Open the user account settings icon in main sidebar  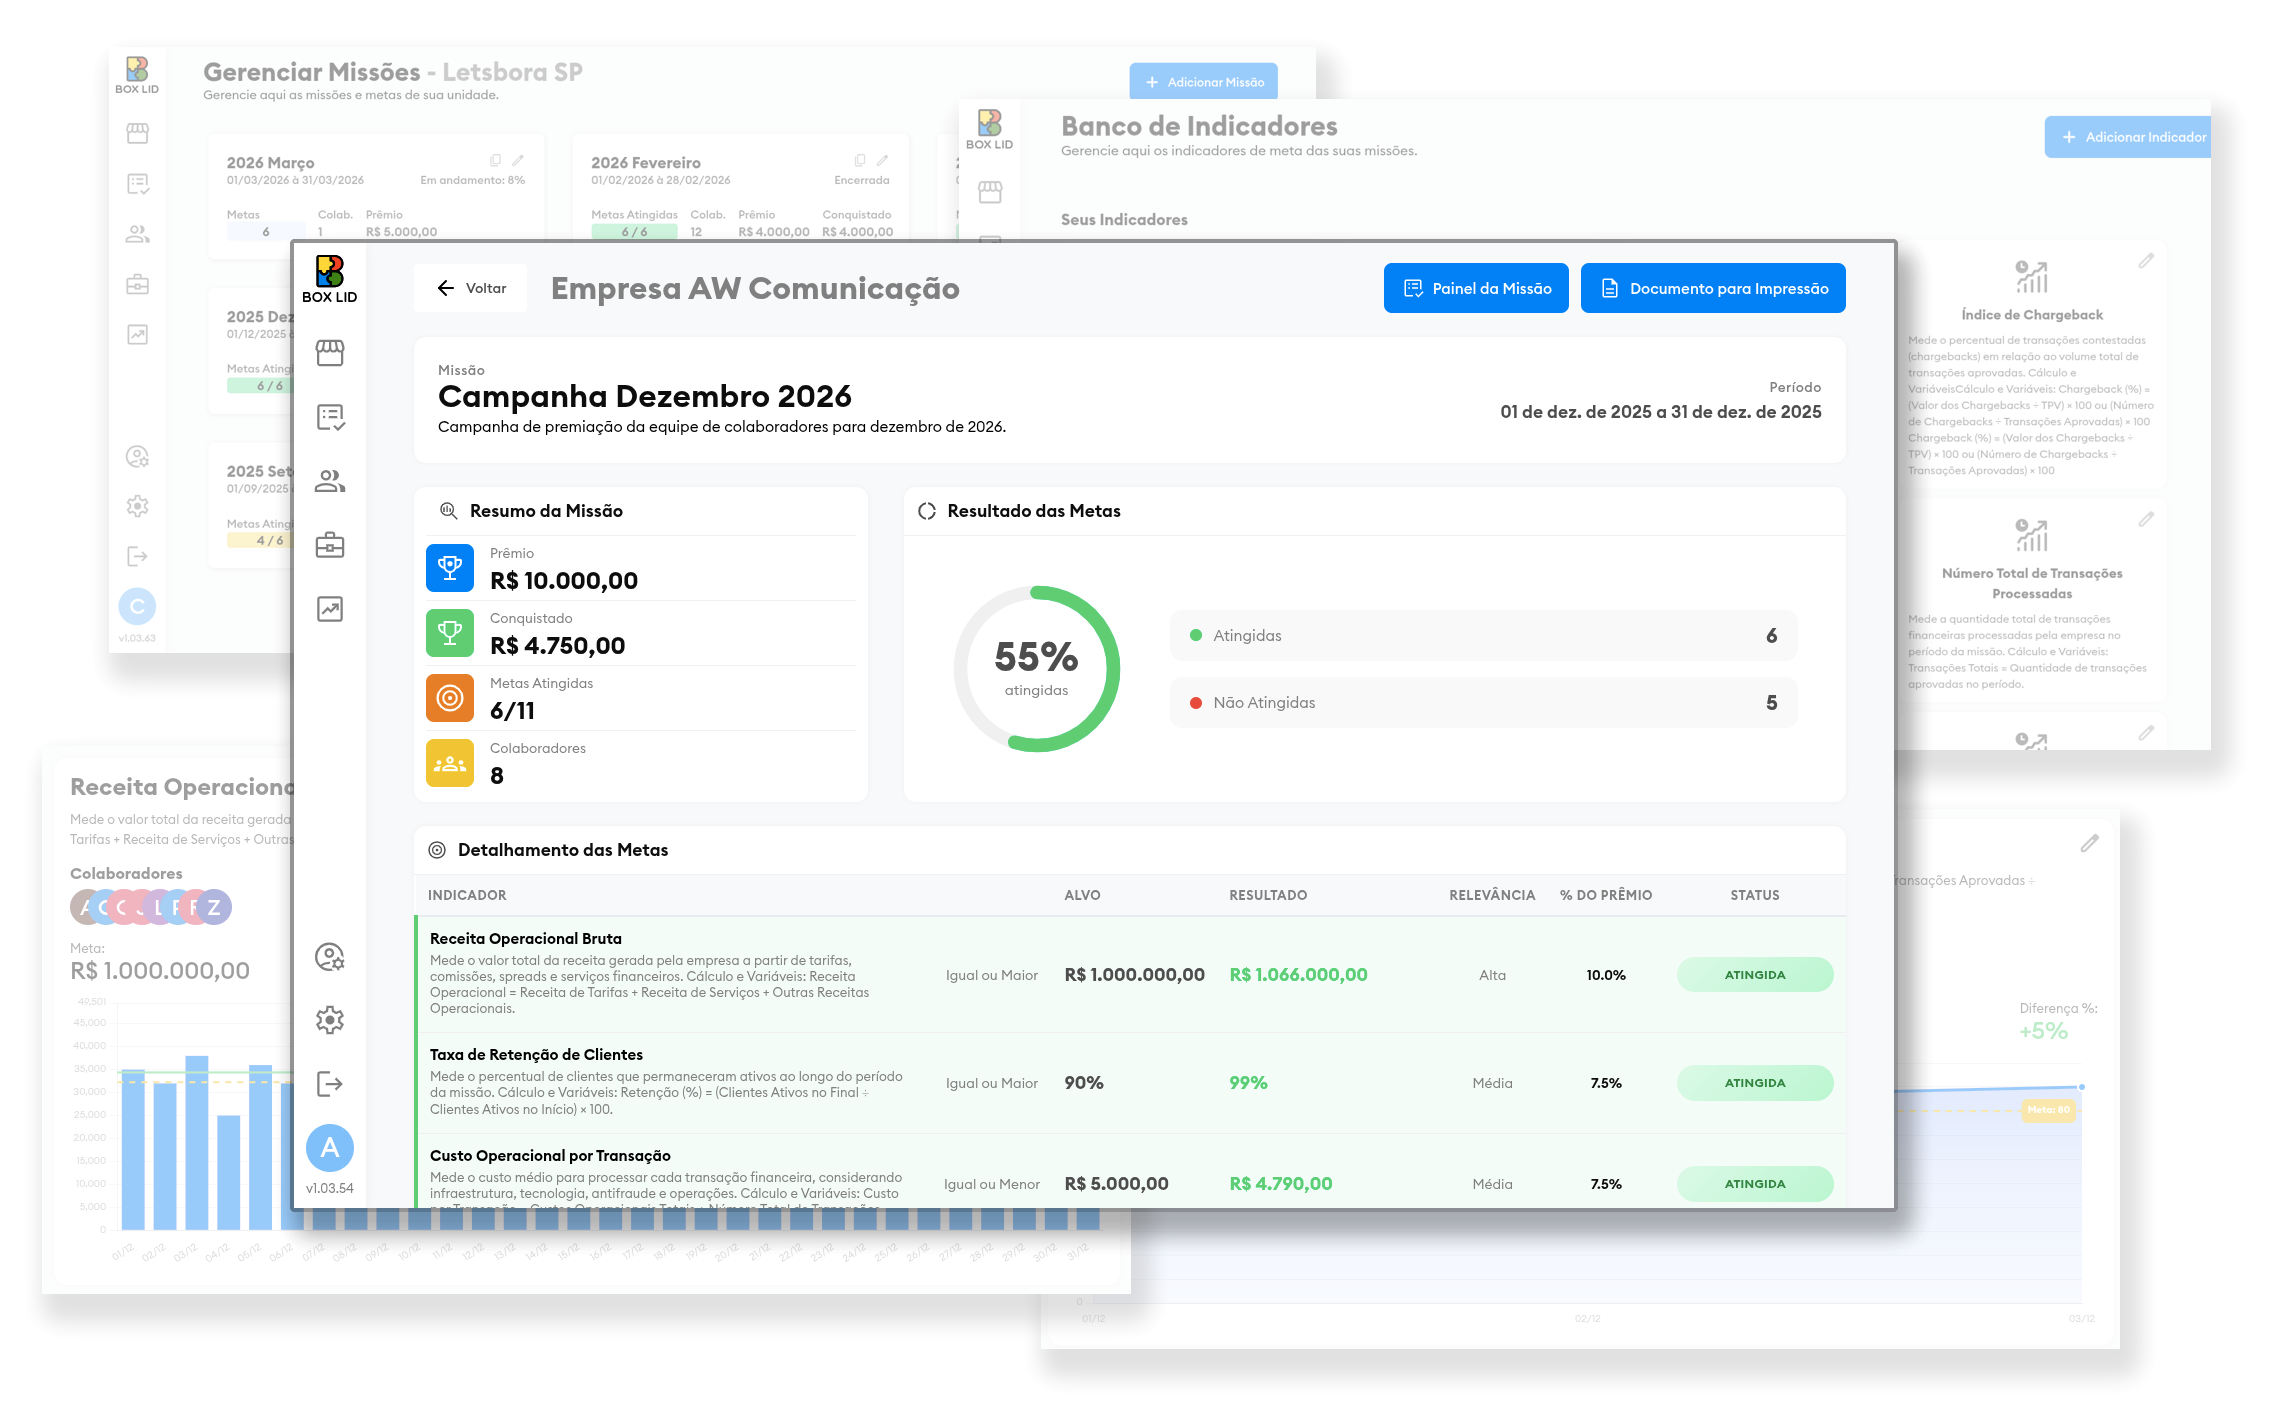pyautogui.click(x=330, y=957)
